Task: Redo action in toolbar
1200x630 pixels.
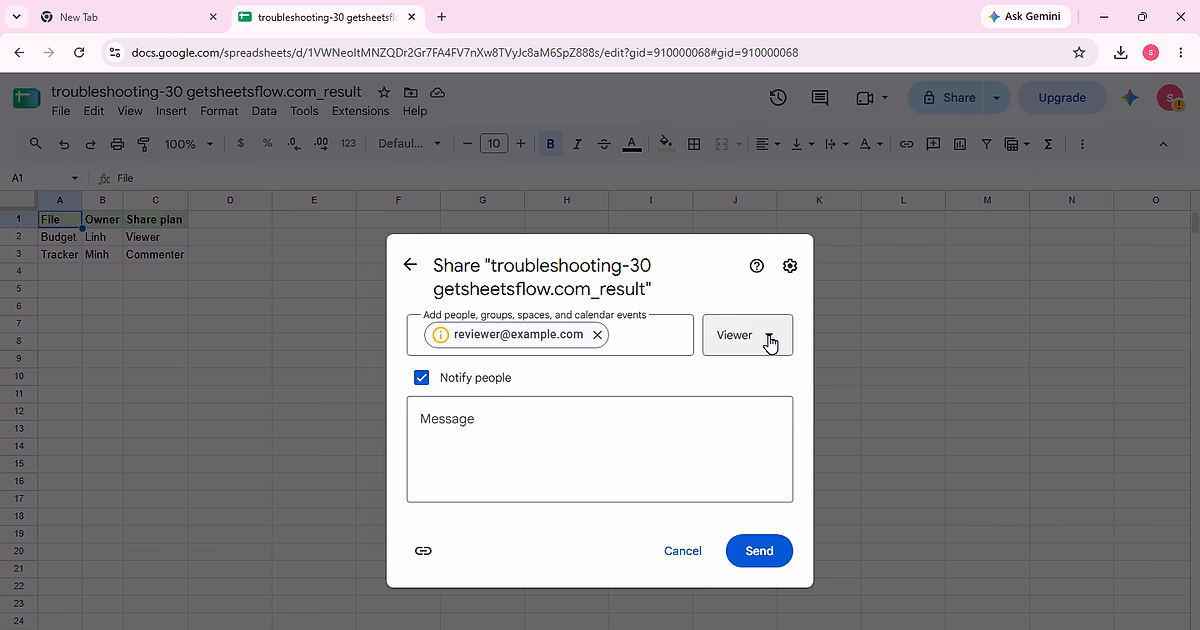Action: point(90,144)
